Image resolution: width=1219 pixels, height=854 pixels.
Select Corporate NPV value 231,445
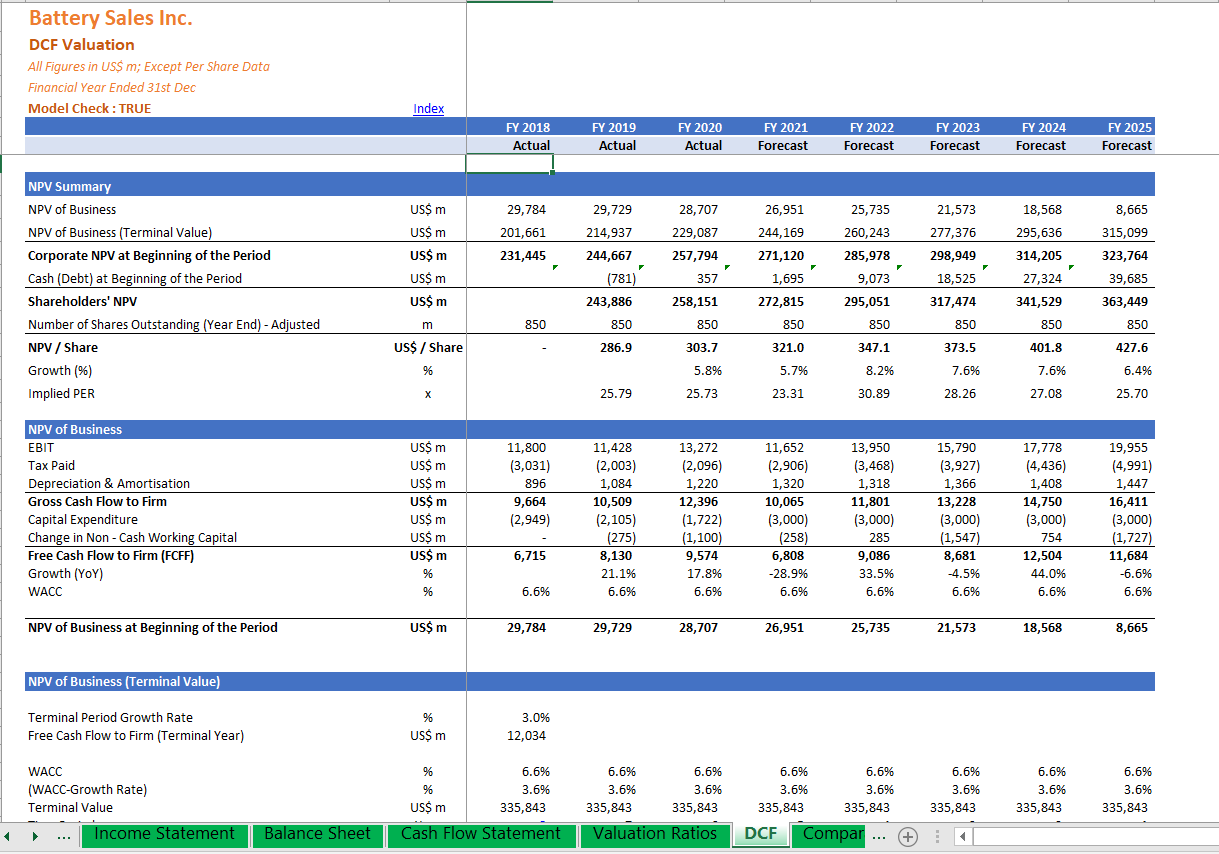pos(522,256)
